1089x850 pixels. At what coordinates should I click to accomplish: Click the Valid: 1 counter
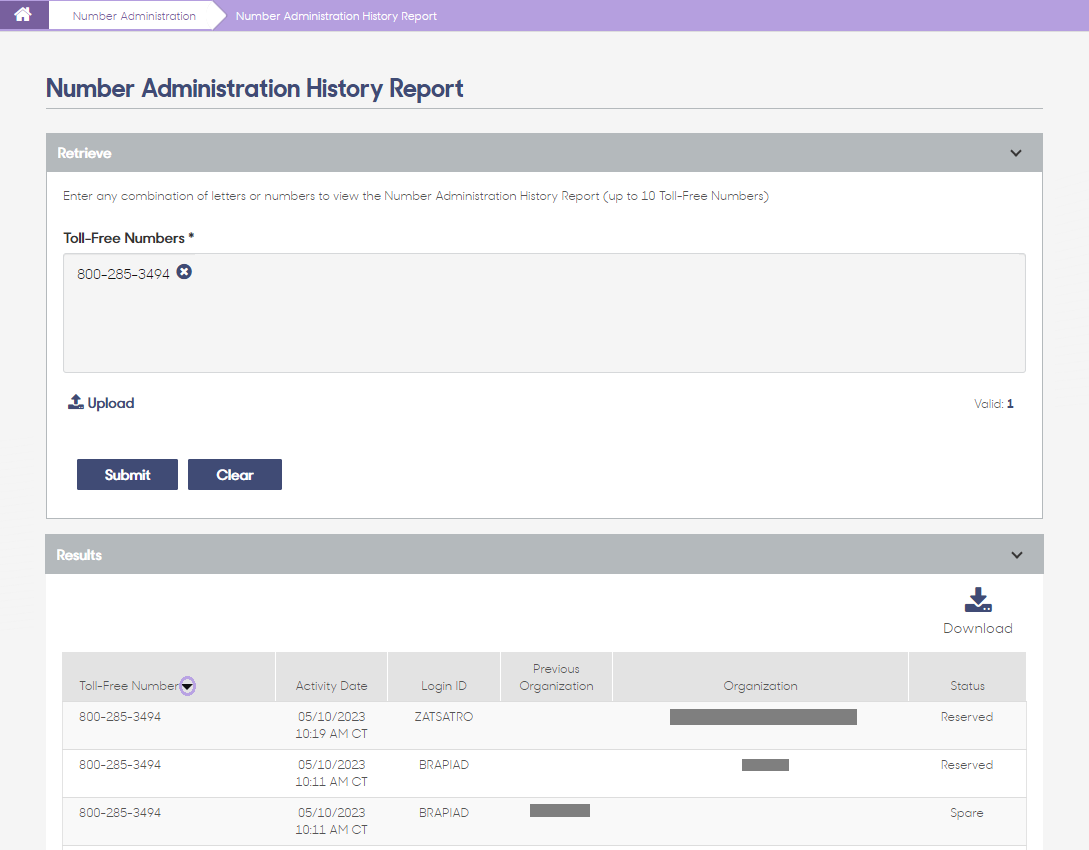coord(994,403)
